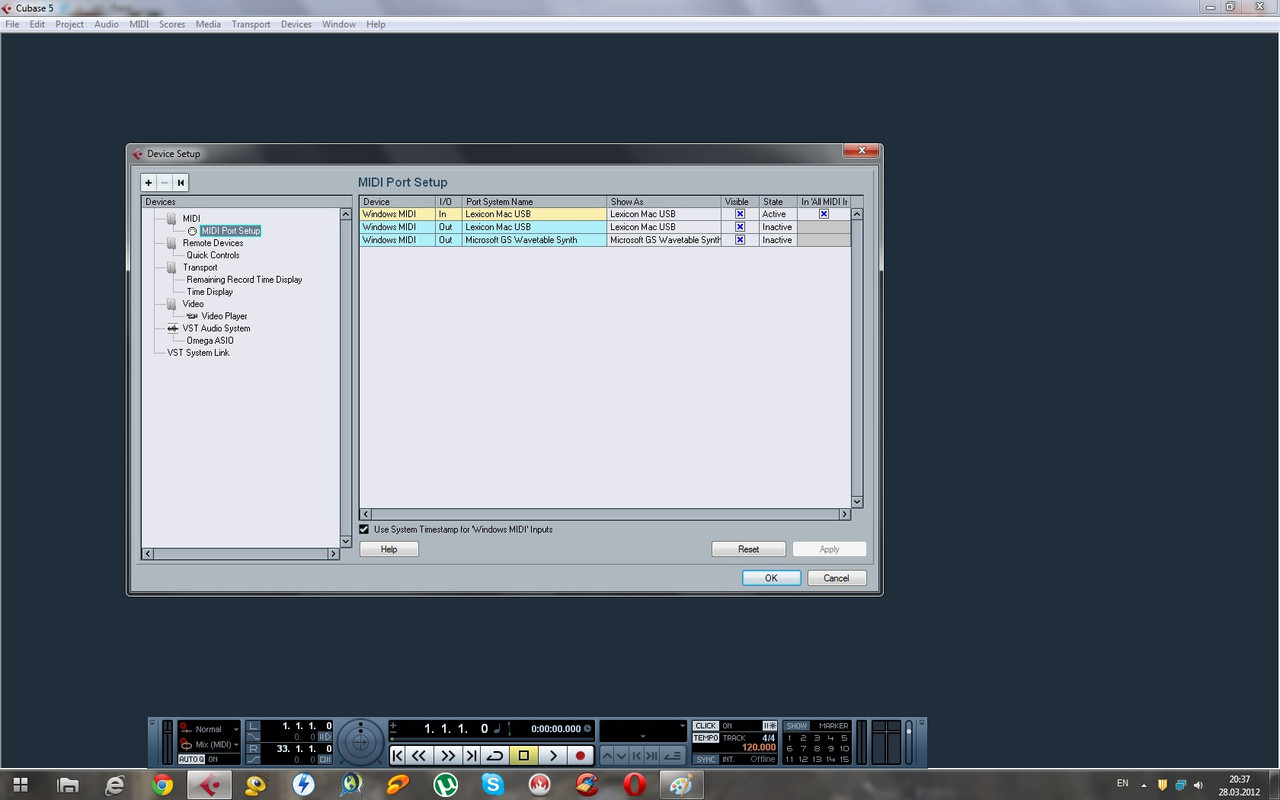The image size is (1280, 800).
Task: Click the devices tree scroll-down arrow
Action: click(x=346, y=541)
